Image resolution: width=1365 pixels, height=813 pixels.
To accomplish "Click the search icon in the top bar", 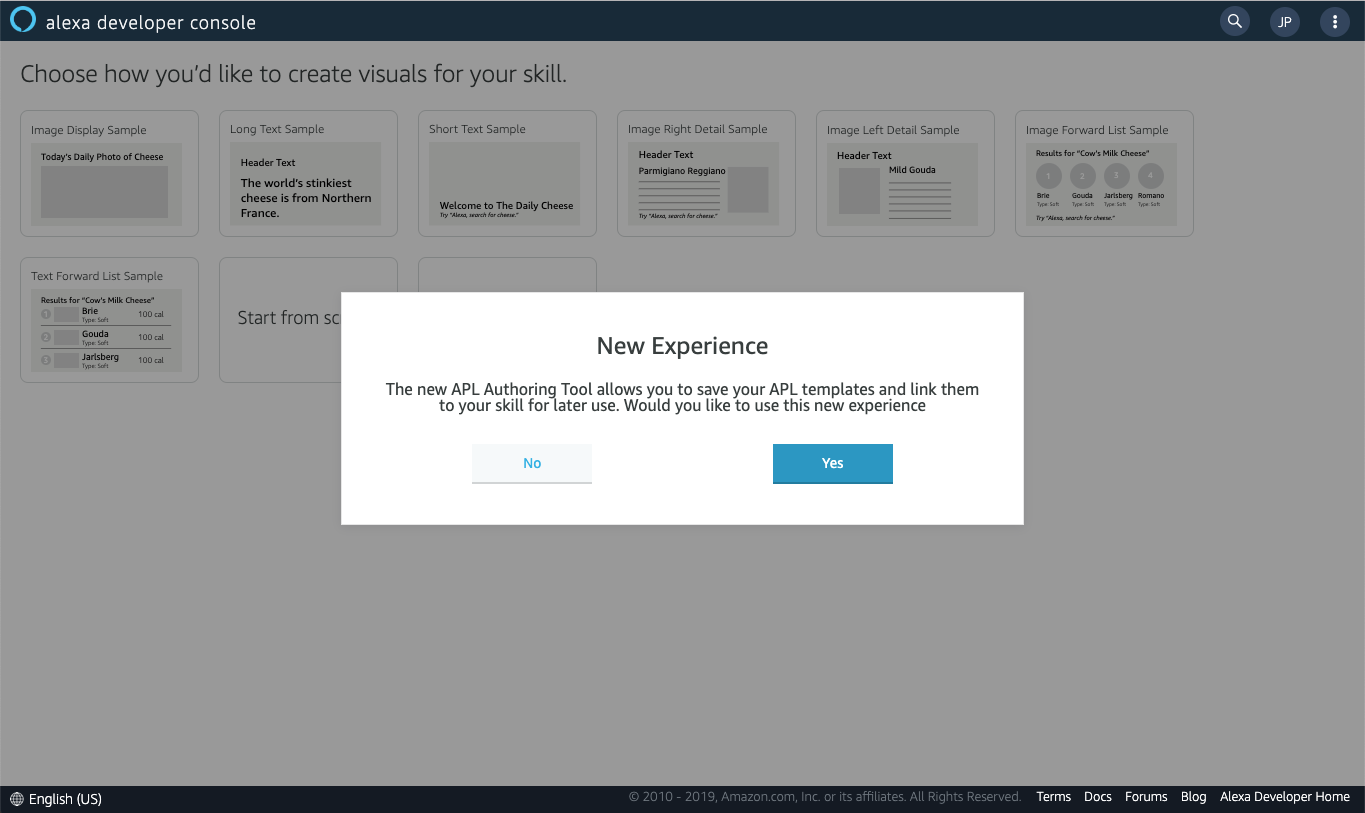I will pyautogui.click(x=1234, y=21).
